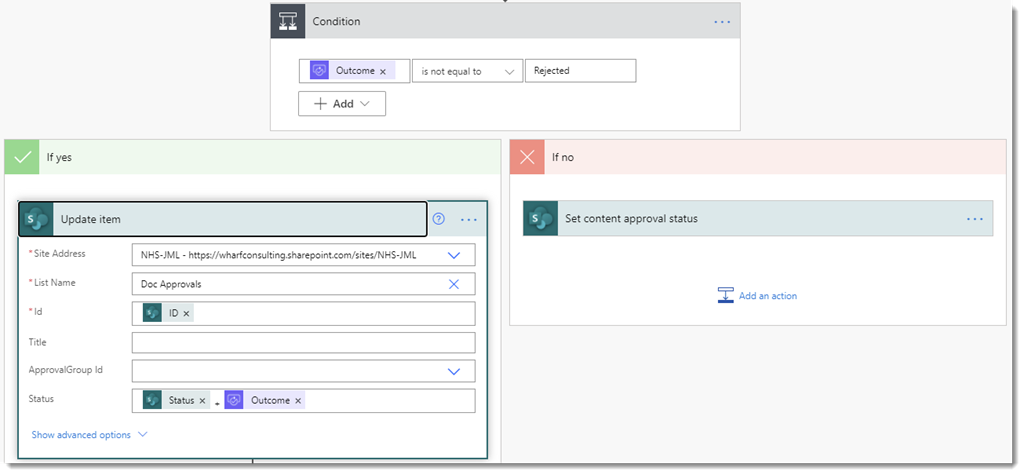Viewport: 1024px width, 475px height.
Task: Remove the Outcome token from the condition
Action: pos(383,72)
